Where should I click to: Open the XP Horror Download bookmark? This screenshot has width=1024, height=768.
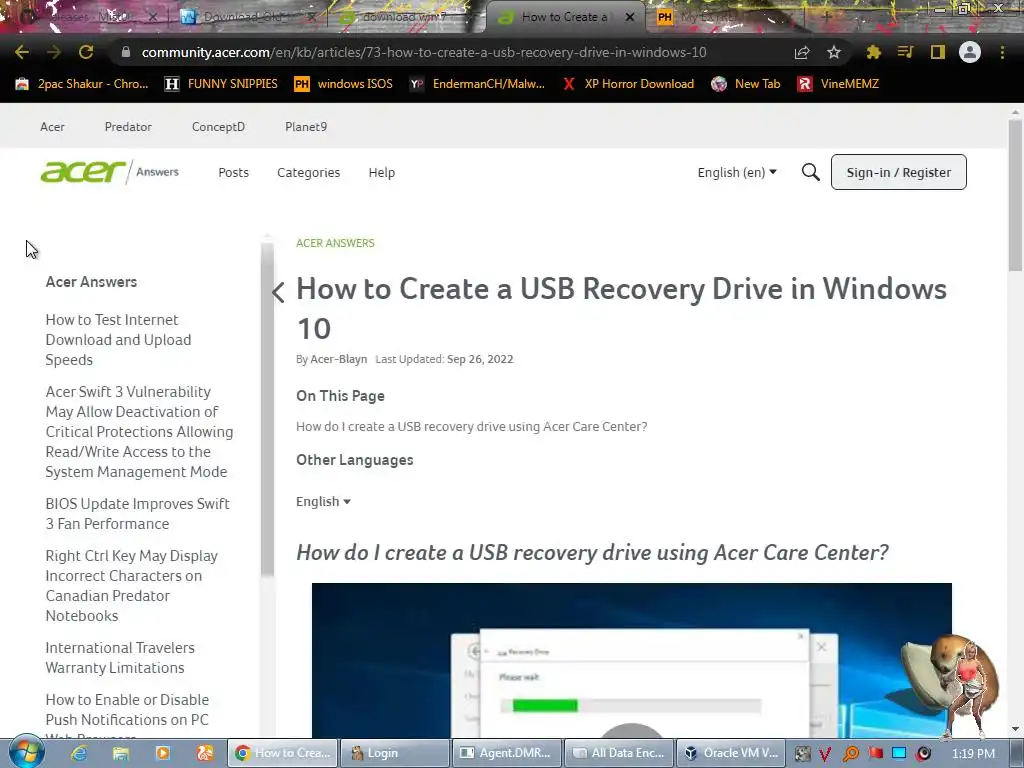628,84
